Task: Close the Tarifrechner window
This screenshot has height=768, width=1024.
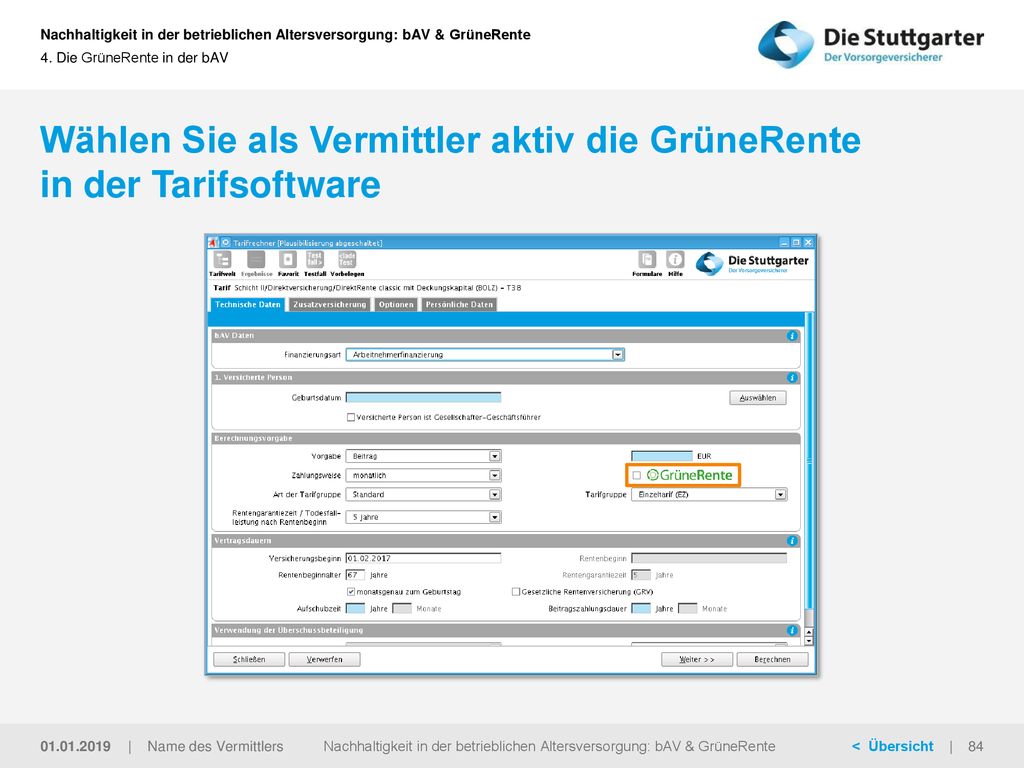Action: click(808, 242)
